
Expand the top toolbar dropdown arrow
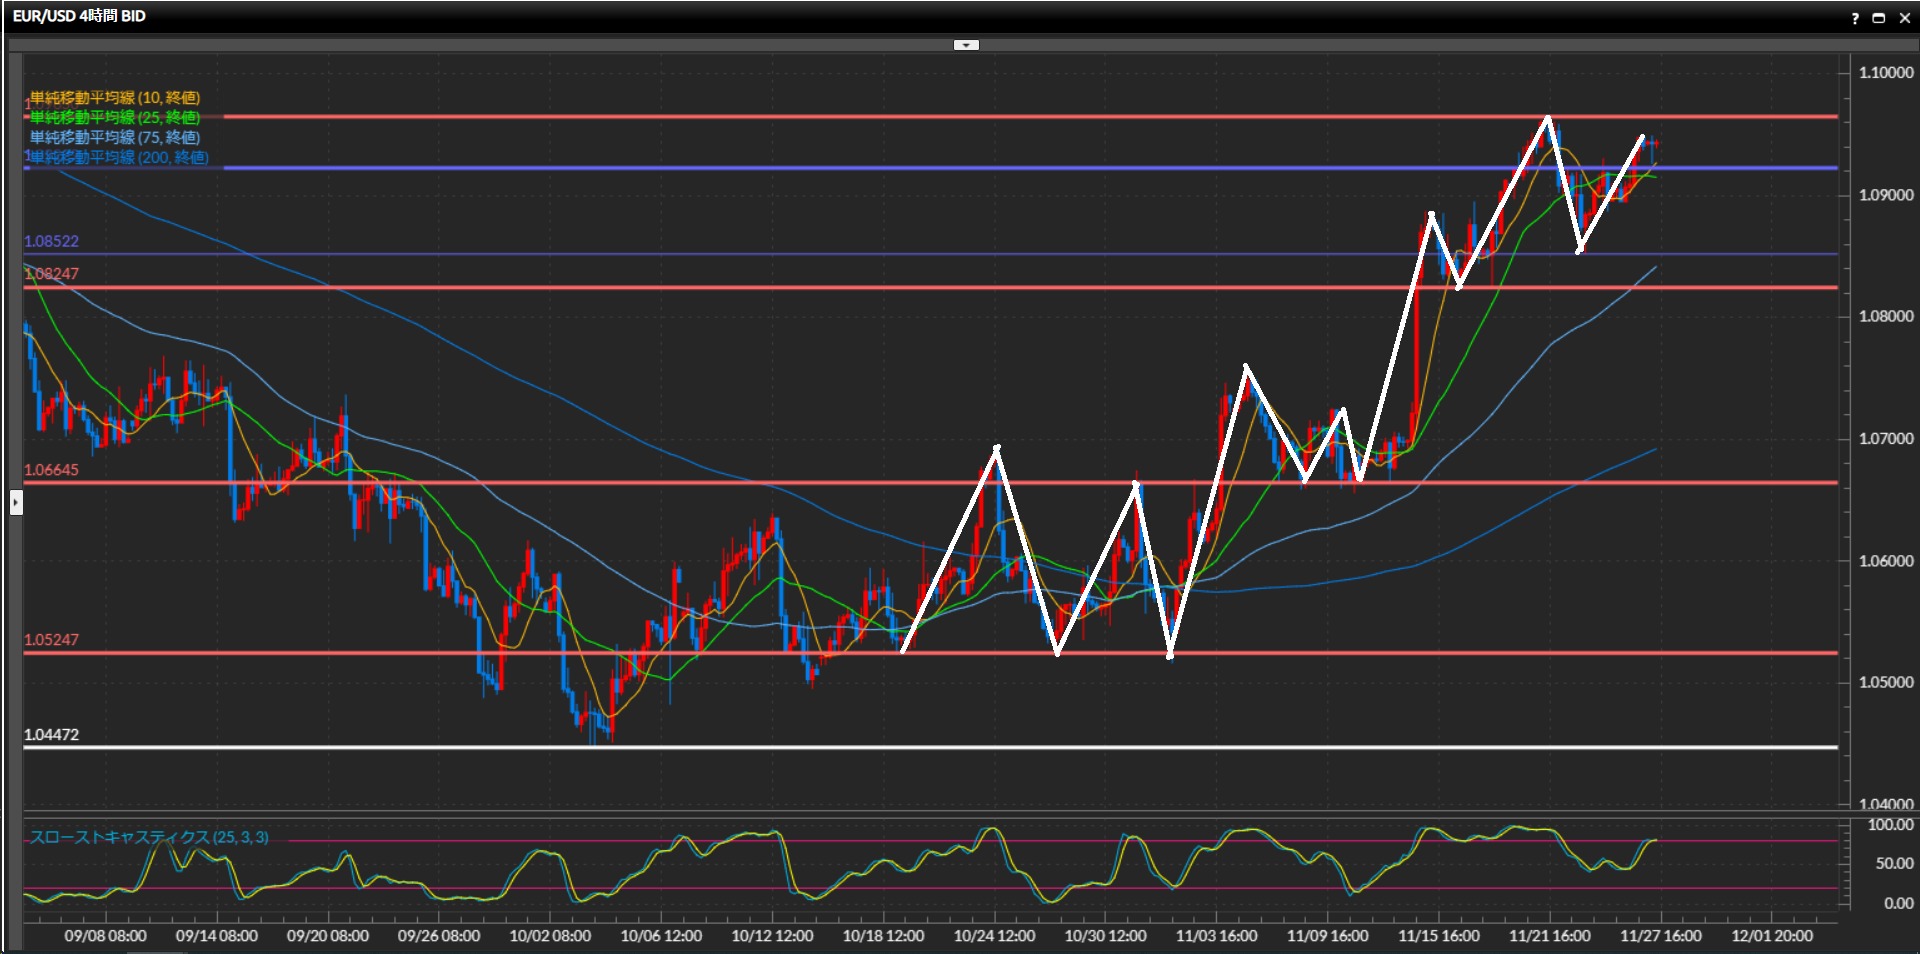[966, 45]
